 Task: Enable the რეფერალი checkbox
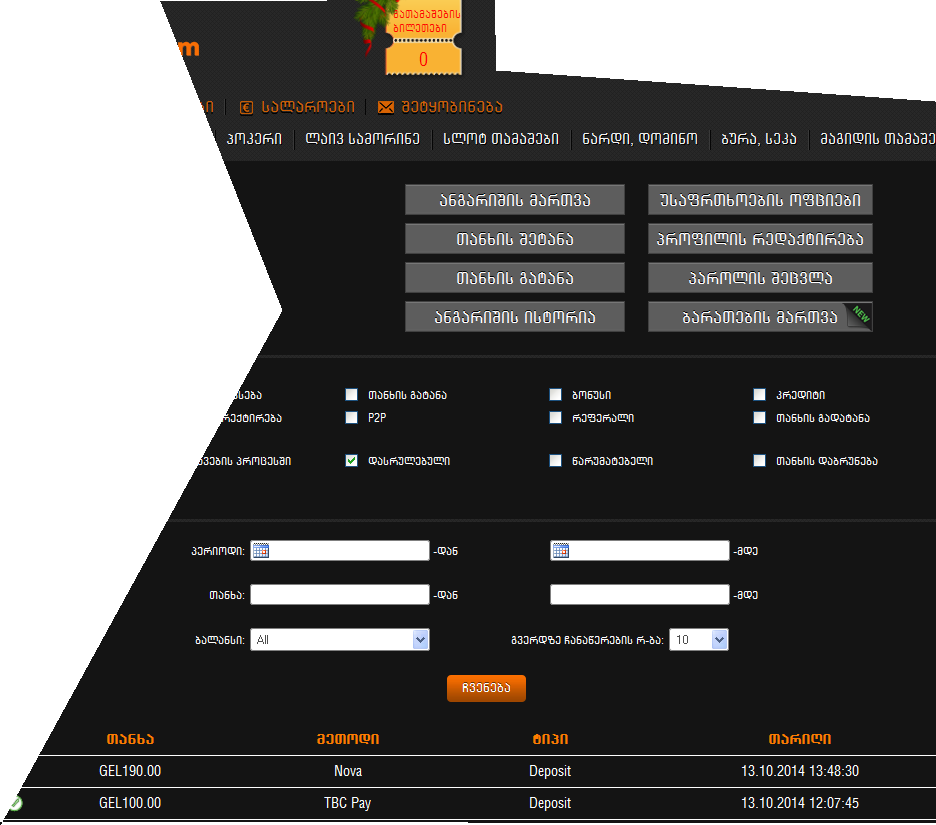(x=556, y=417)
